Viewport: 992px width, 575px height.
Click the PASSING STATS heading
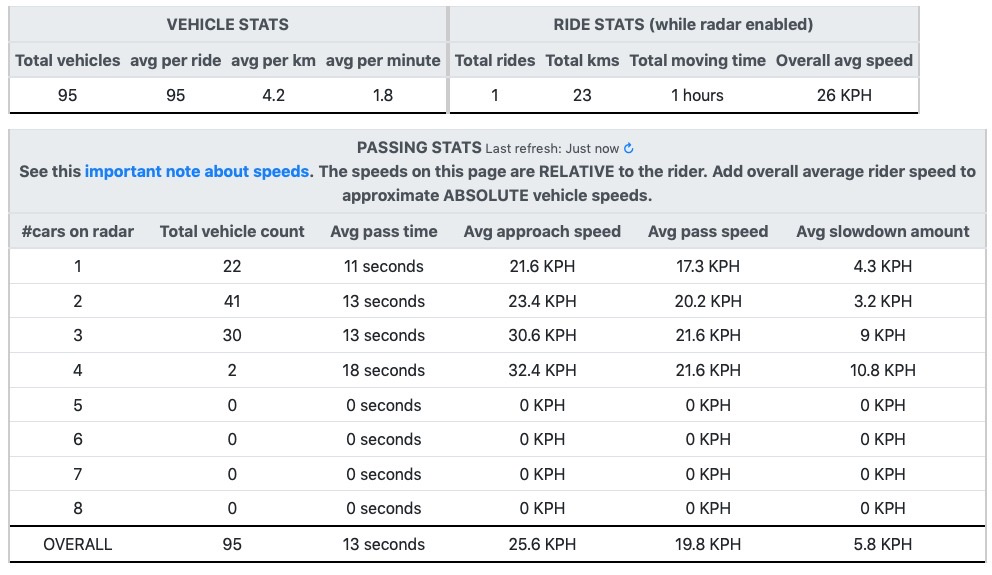(419, 147)
